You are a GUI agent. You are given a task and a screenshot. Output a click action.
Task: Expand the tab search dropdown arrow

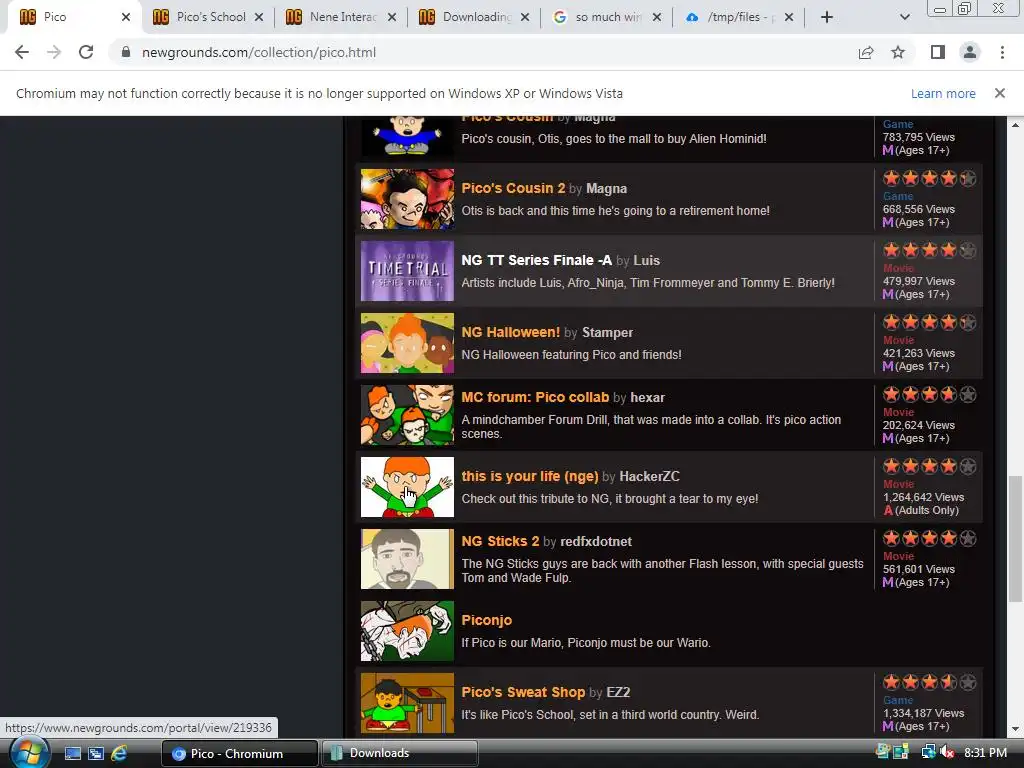[x=904, y=17]
